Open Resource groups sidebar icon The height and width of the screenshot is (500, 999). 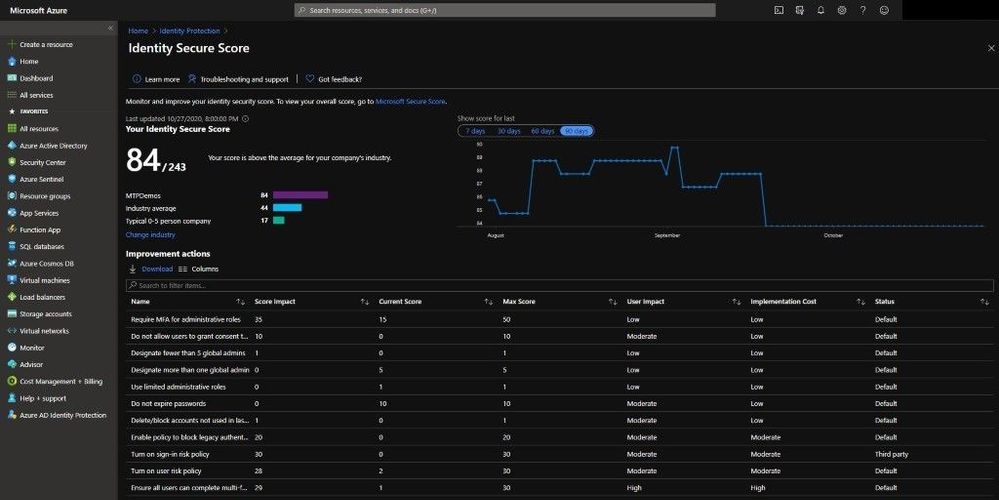(11, 196)
